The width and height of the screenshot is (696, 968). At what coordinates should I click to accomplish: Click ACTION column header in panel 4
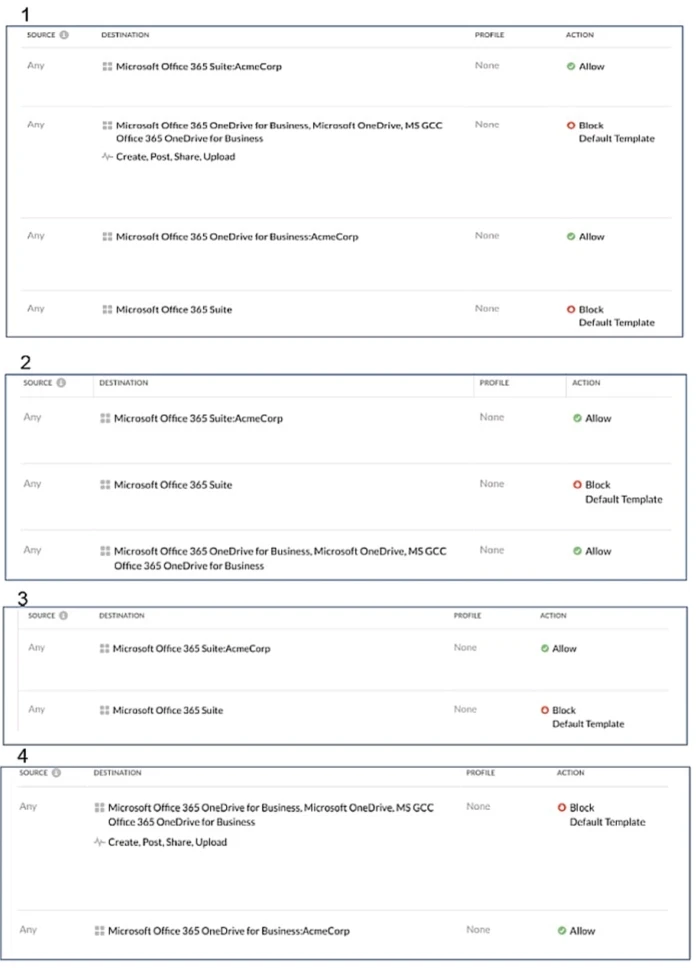point(571,773)
